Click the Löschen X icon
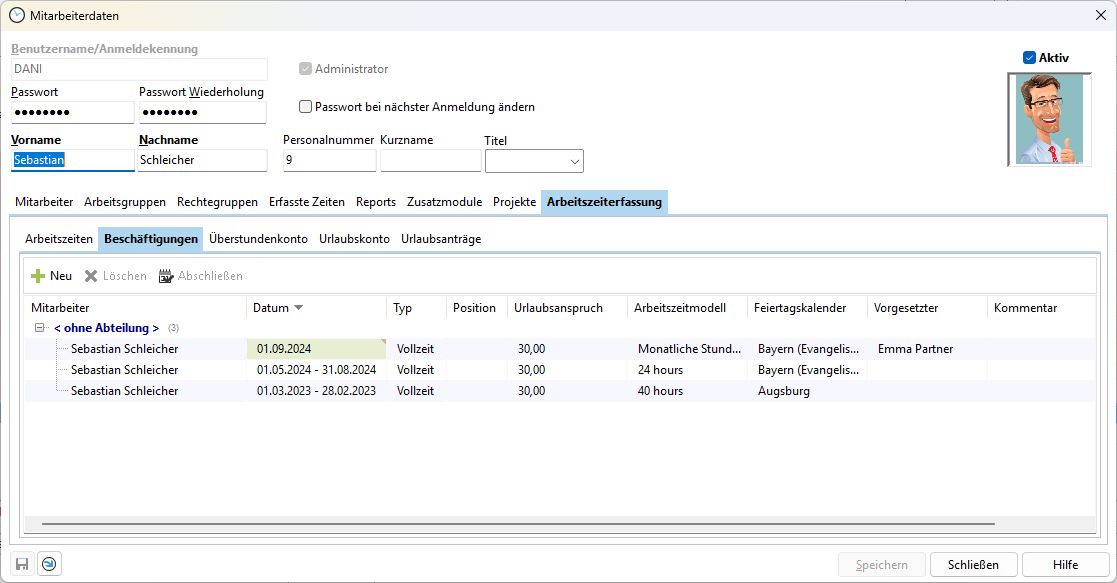 [x=91, y=276]
